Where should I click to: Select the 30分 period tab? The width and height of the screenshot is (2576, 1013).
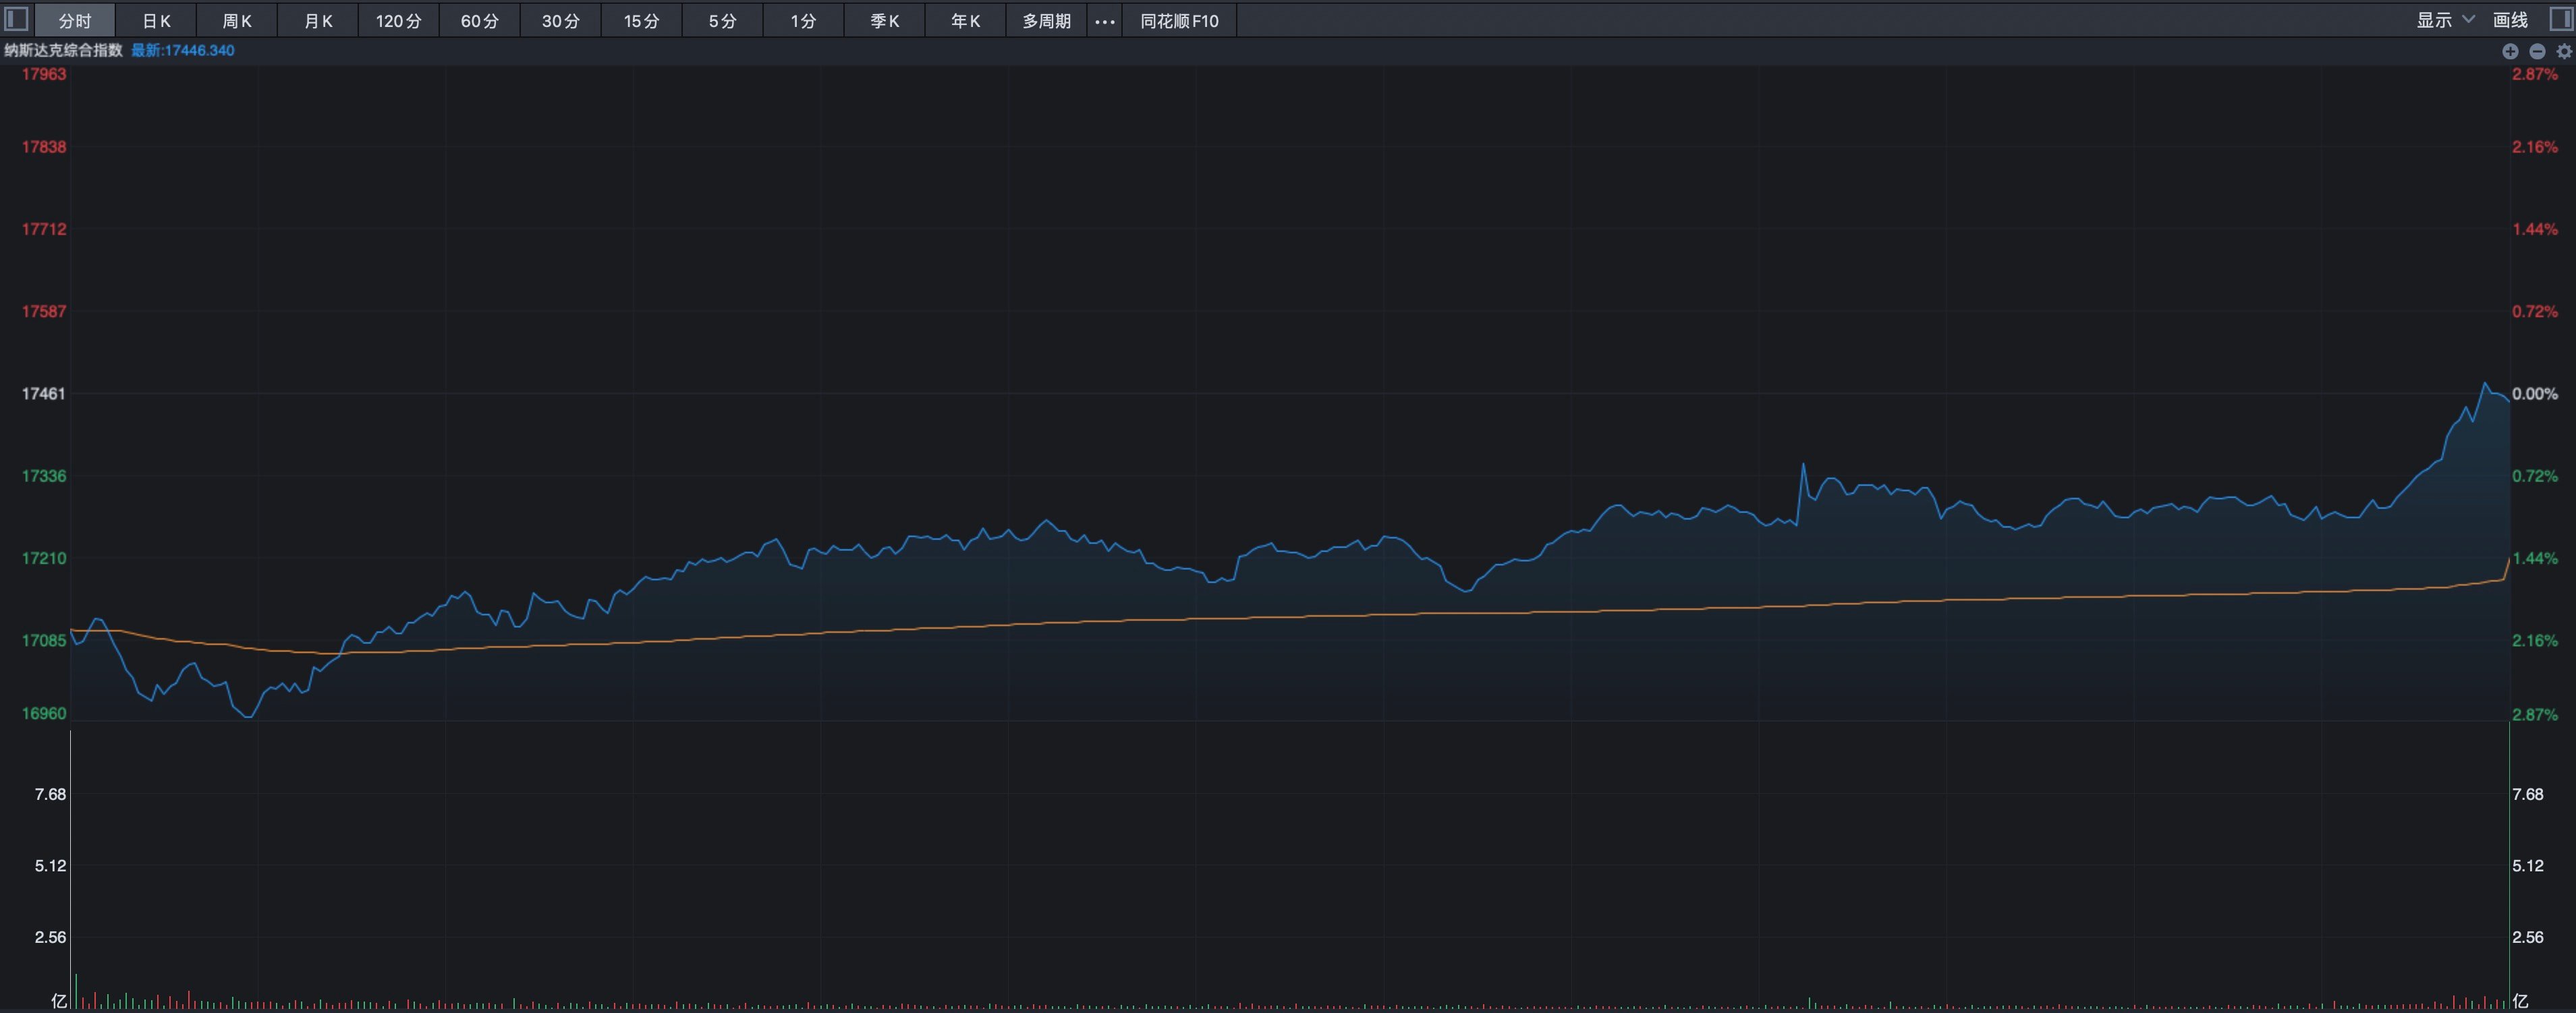click(561, 21)
